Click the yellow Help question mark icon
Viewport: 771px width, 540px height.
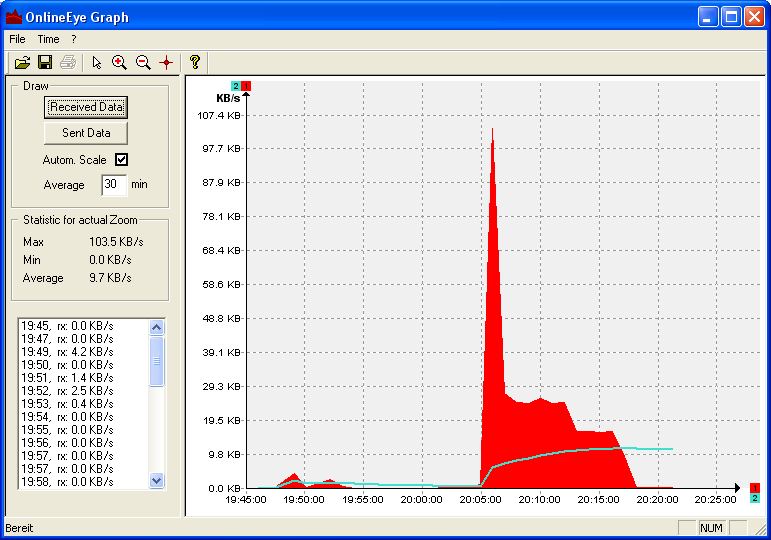point(195,62)
